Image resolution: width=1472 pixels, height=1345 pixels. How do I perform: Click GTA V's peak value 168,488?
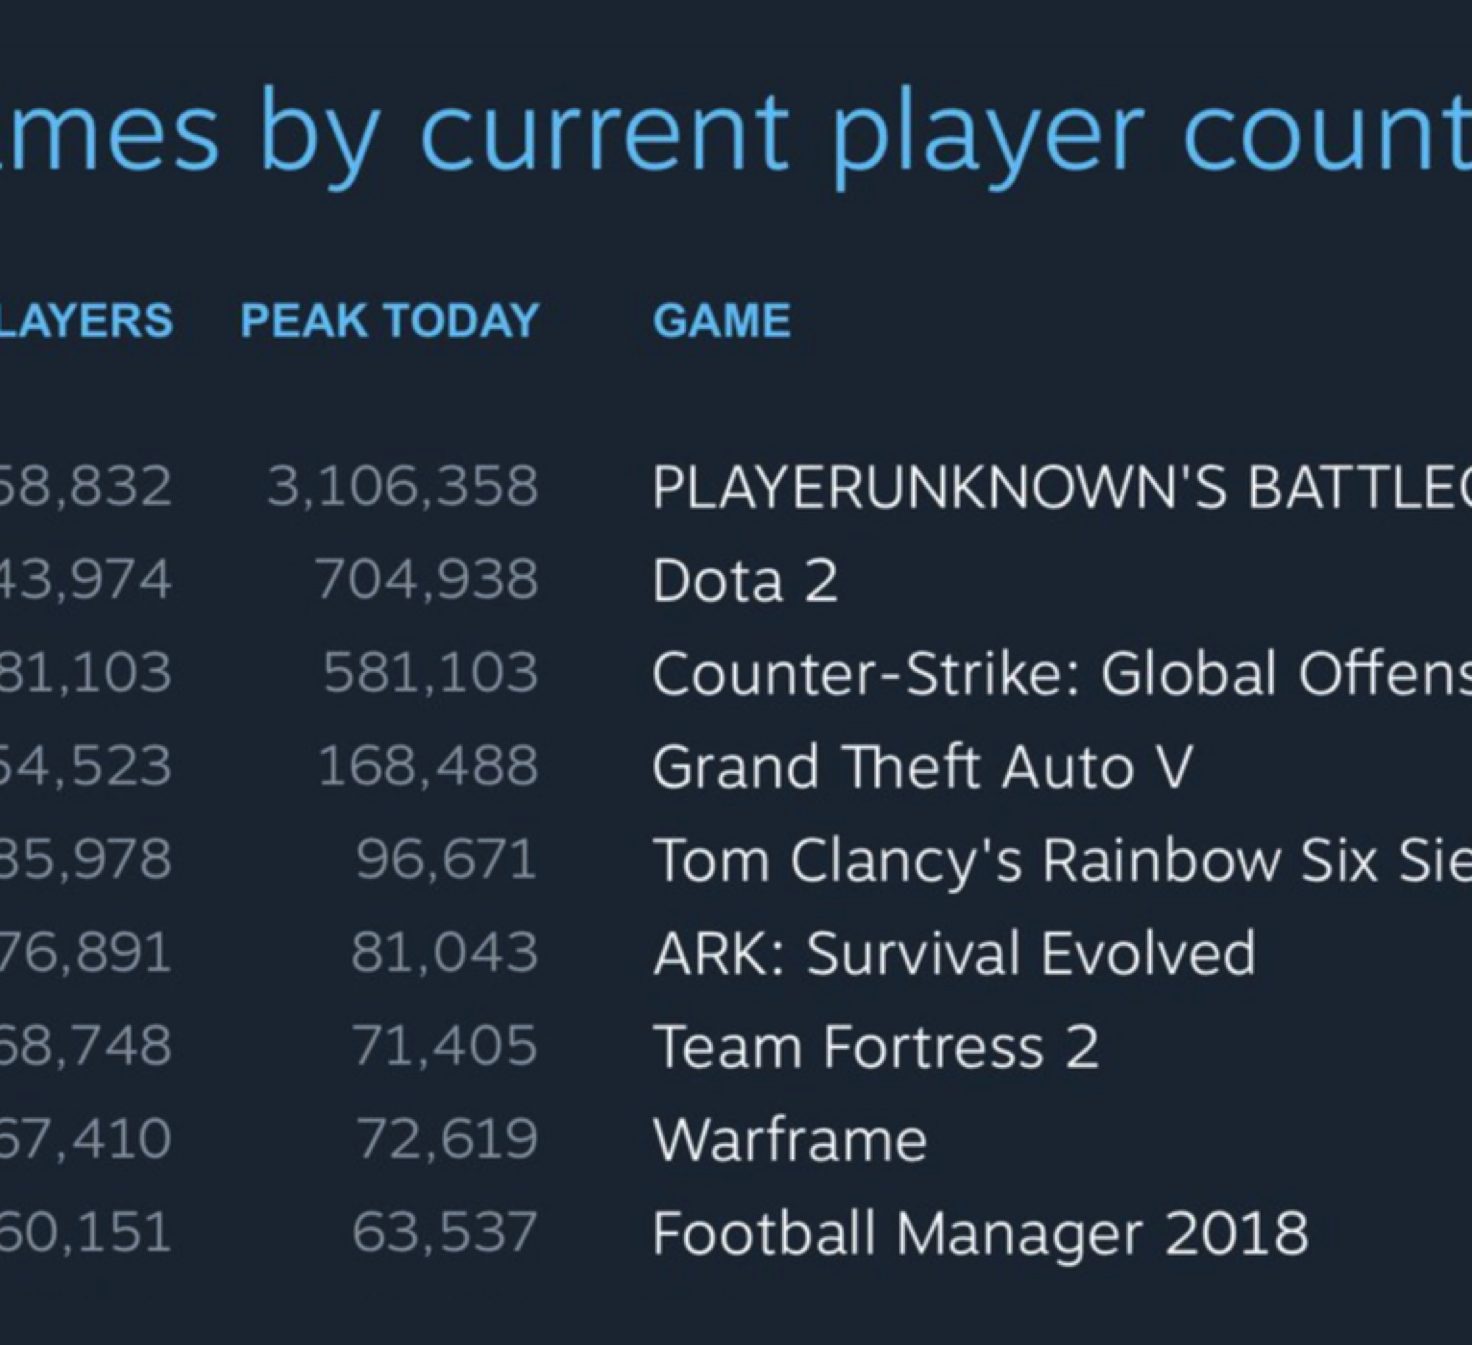(428, 767)
